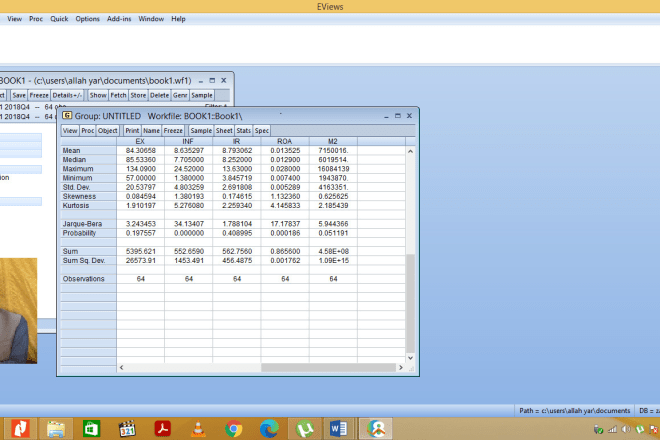Screen dimensions: 660x440
Task: Click Name button in Group window
Action: point(152,131)
